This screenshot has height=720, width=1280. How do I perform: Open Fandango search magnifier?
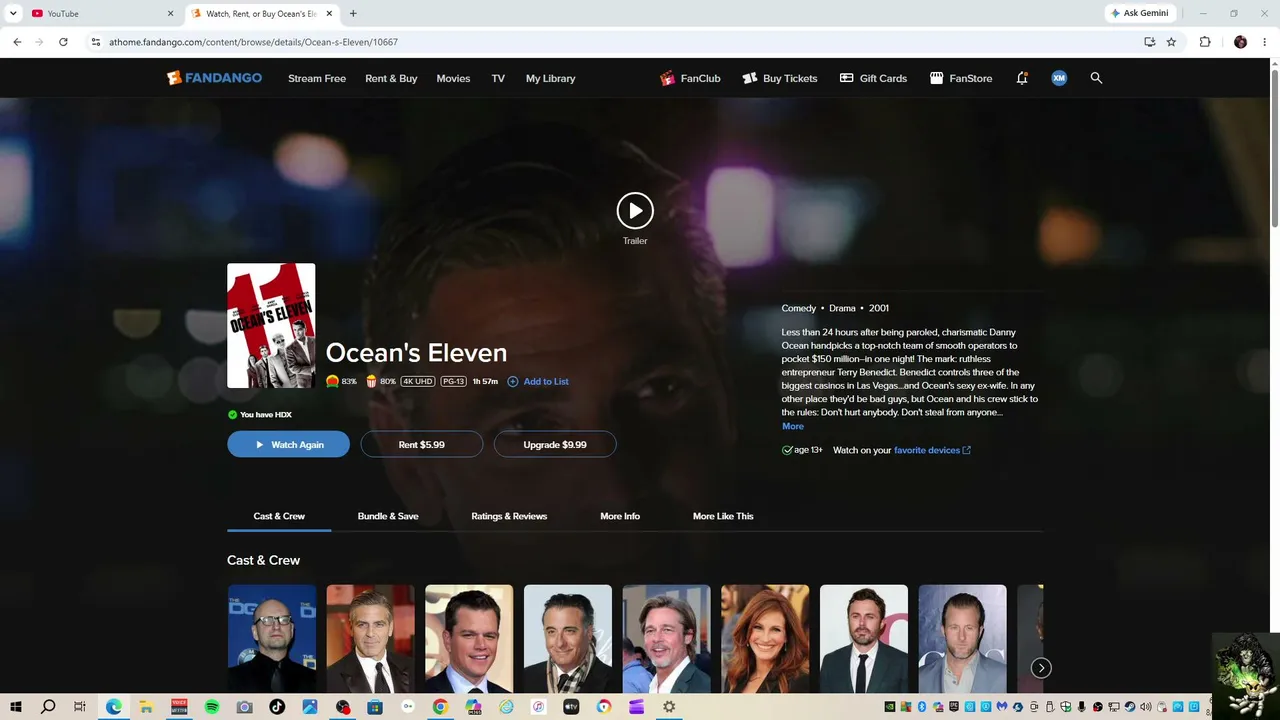coord(1096,78)
